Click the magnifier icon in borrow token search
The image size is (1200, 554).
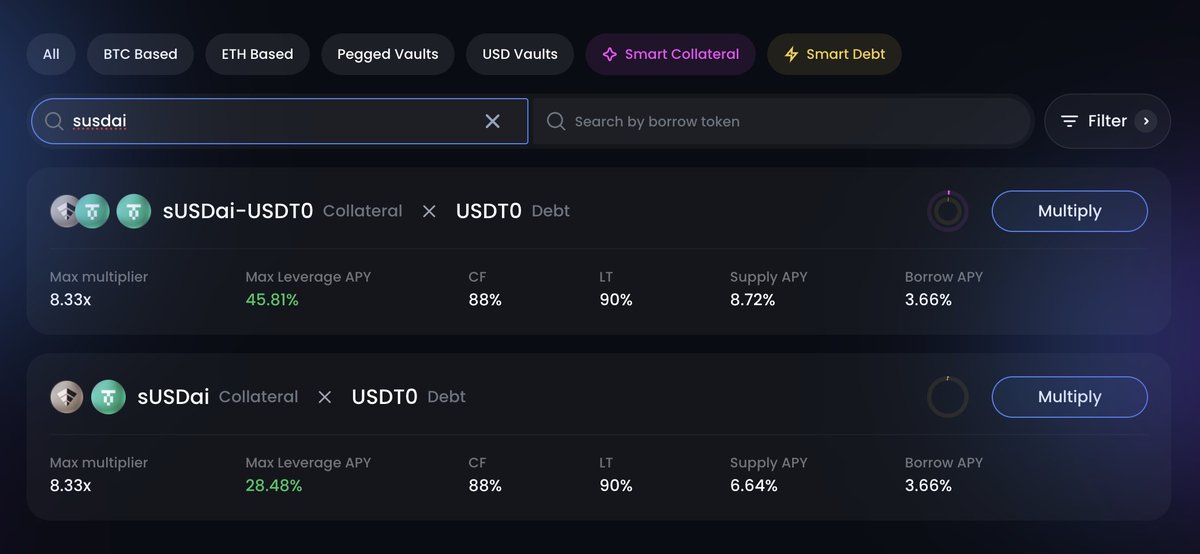[x=556, y=121]
